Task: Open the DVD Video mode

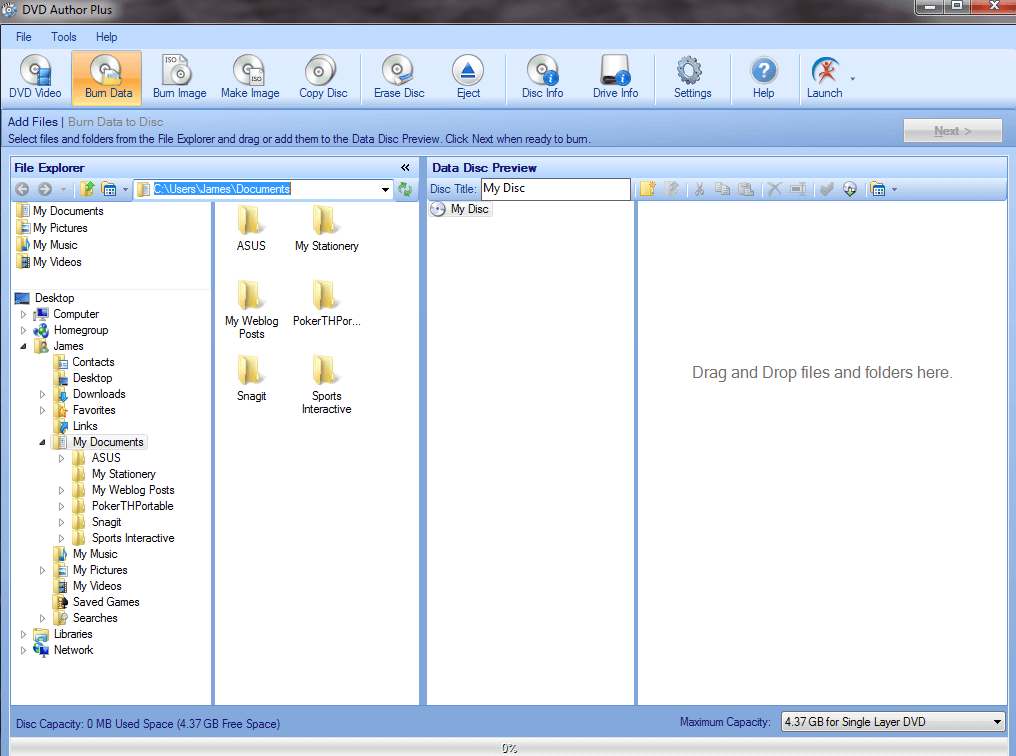Action: tap(36, 77)
